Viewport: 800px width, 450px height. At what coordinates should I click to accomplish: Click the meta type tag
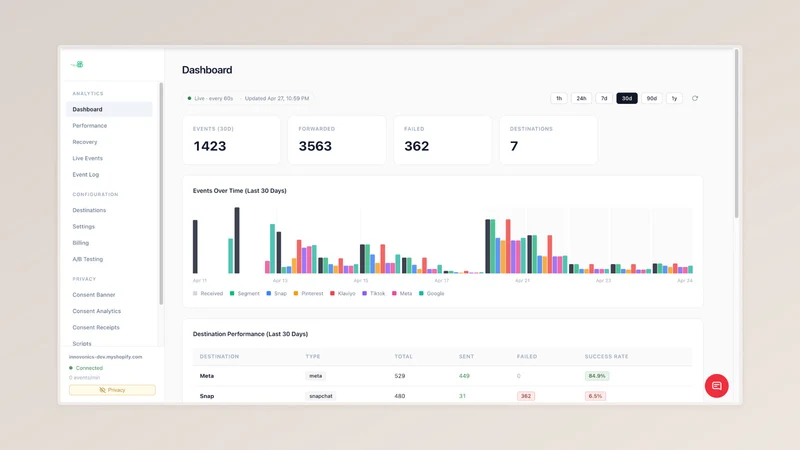click(315, 376)
